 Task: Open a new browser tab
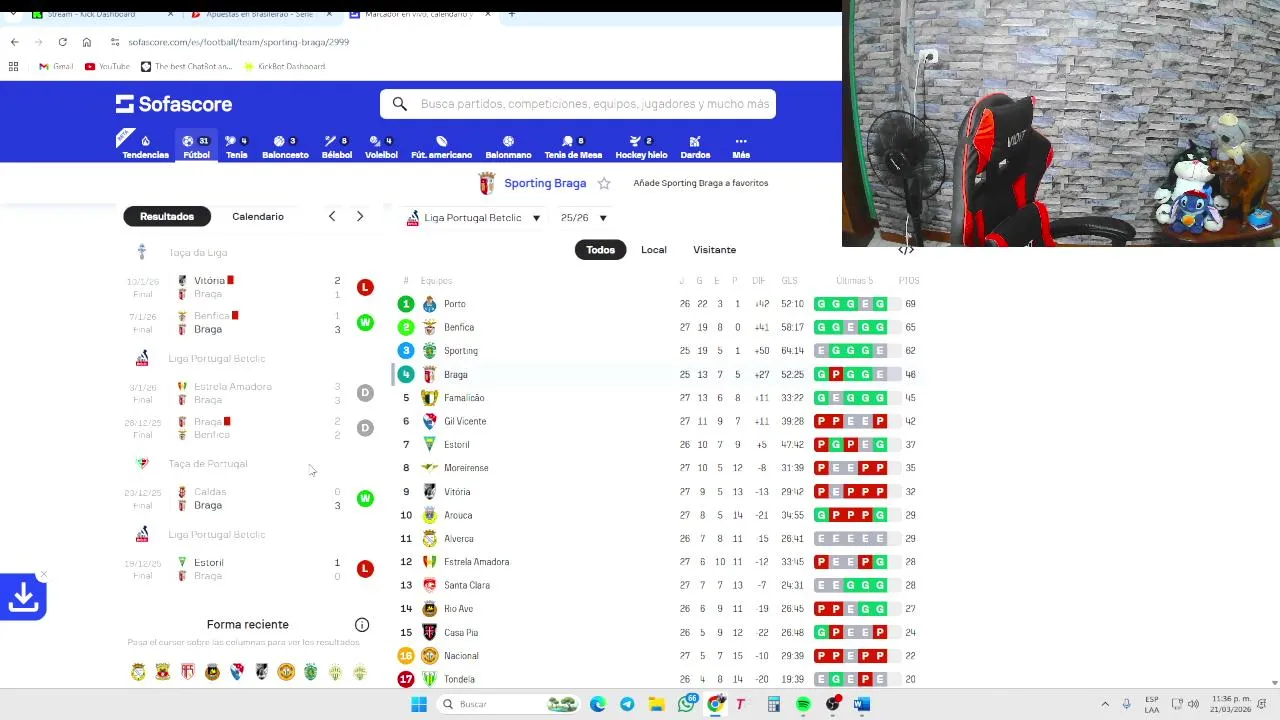point(511,14)
